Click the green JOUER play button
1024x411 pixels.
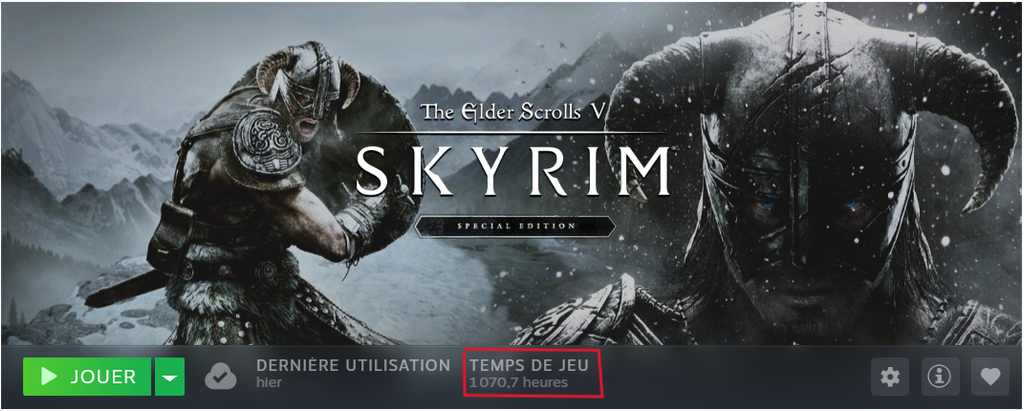click(x=87, y=376)
